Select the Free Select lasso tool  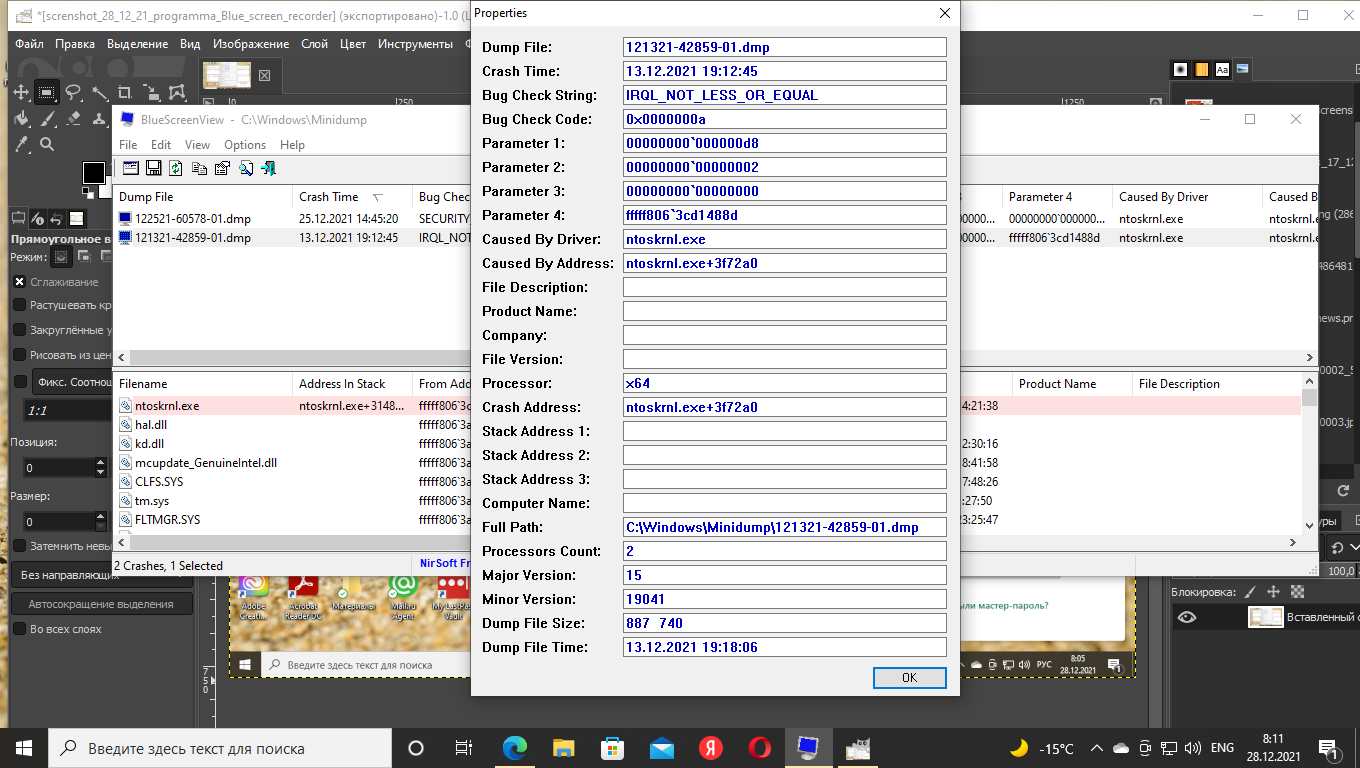(x=73, y=93)
